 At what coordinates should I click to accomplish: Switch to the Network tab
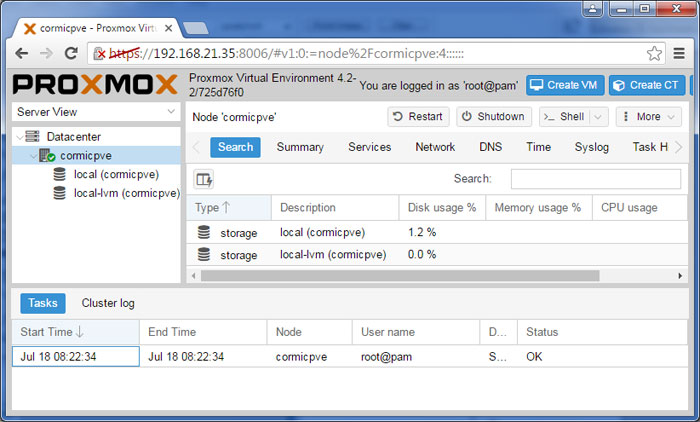435,147
